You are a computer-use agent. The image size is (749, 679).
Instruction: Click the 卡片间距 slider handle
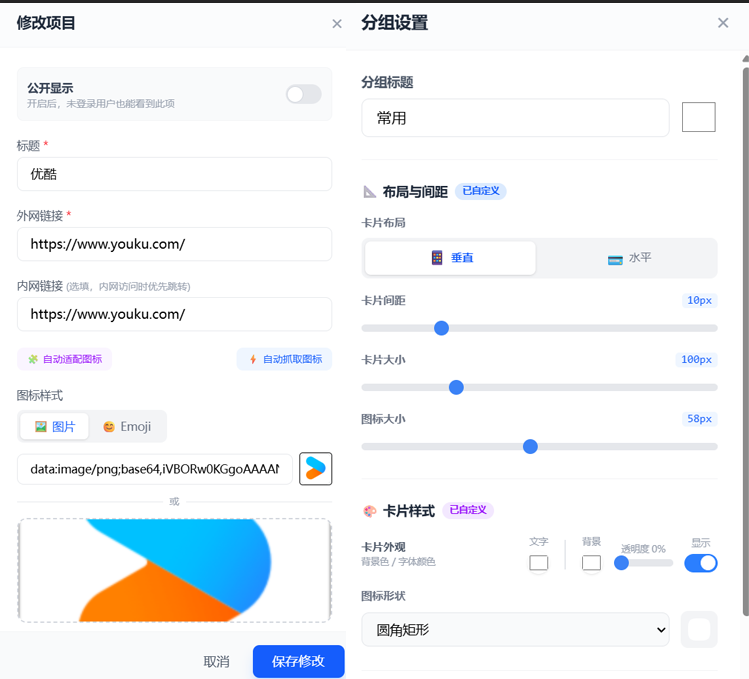pos(441,328)
